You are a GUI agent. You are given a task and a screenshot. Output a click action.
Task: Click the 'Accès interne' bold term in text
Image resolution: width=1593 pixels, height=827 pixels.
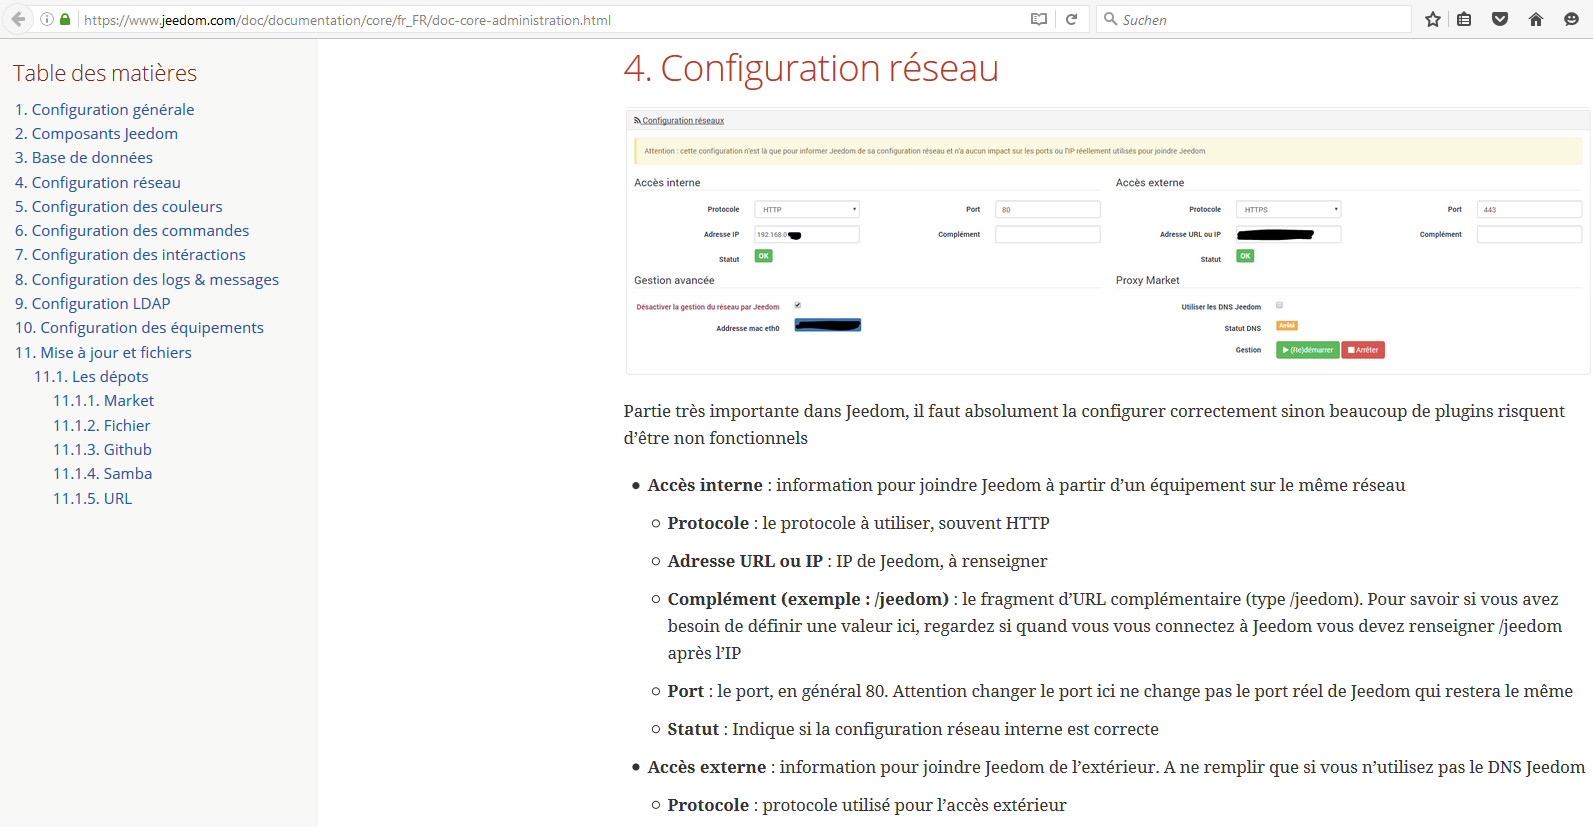tap(705, 485)
